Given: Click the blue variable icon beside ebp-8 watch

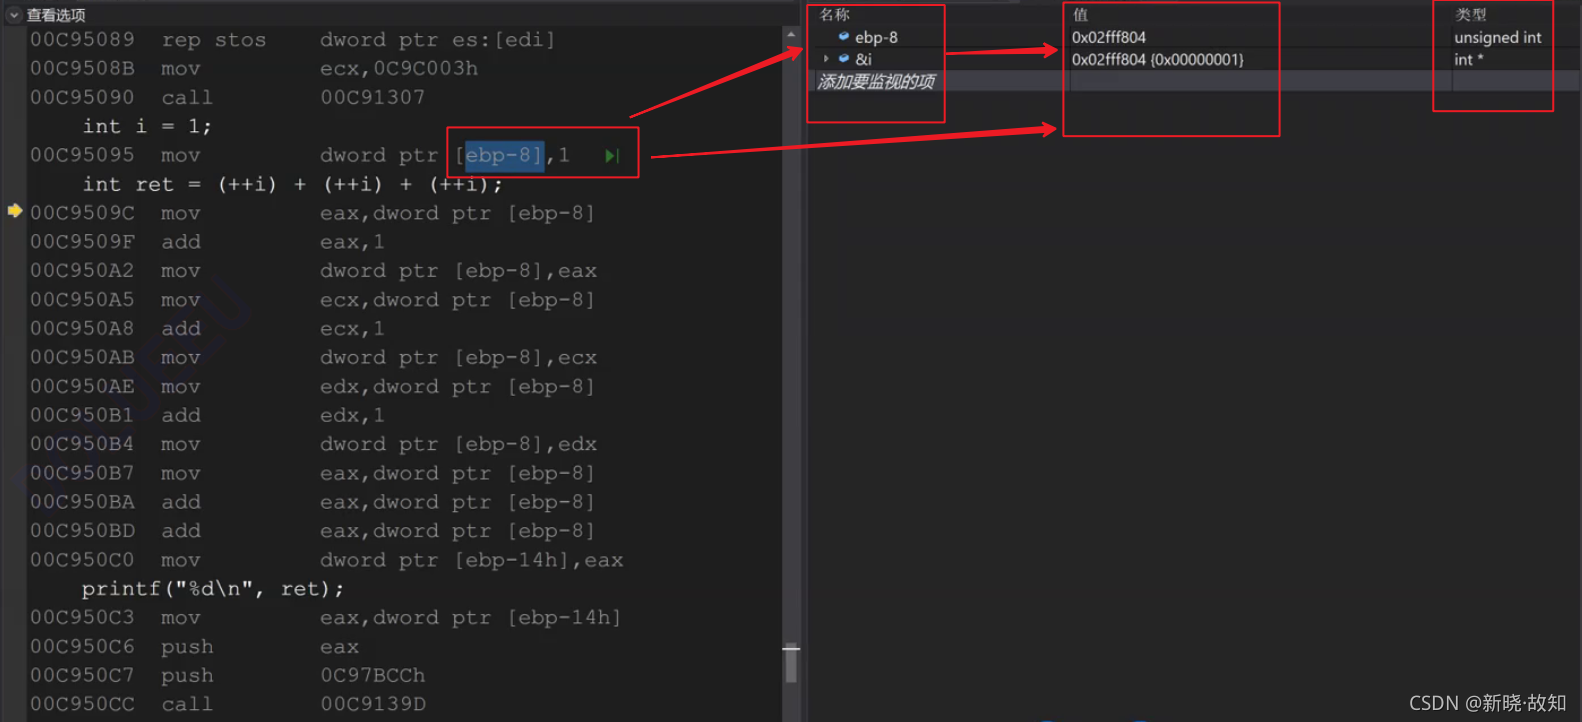Looking at the screenshot, I should [x=844, y=37].
